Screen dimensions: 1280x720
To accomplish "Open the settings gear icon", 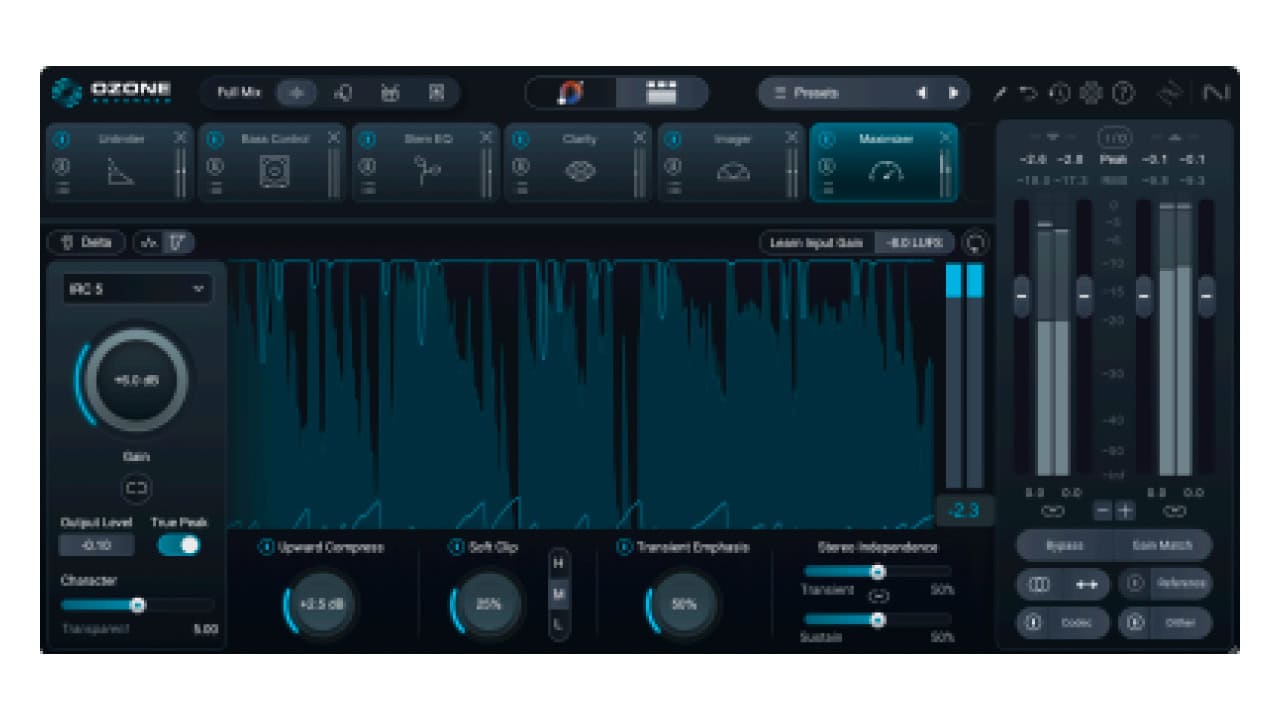I will tap(1091, 93).
